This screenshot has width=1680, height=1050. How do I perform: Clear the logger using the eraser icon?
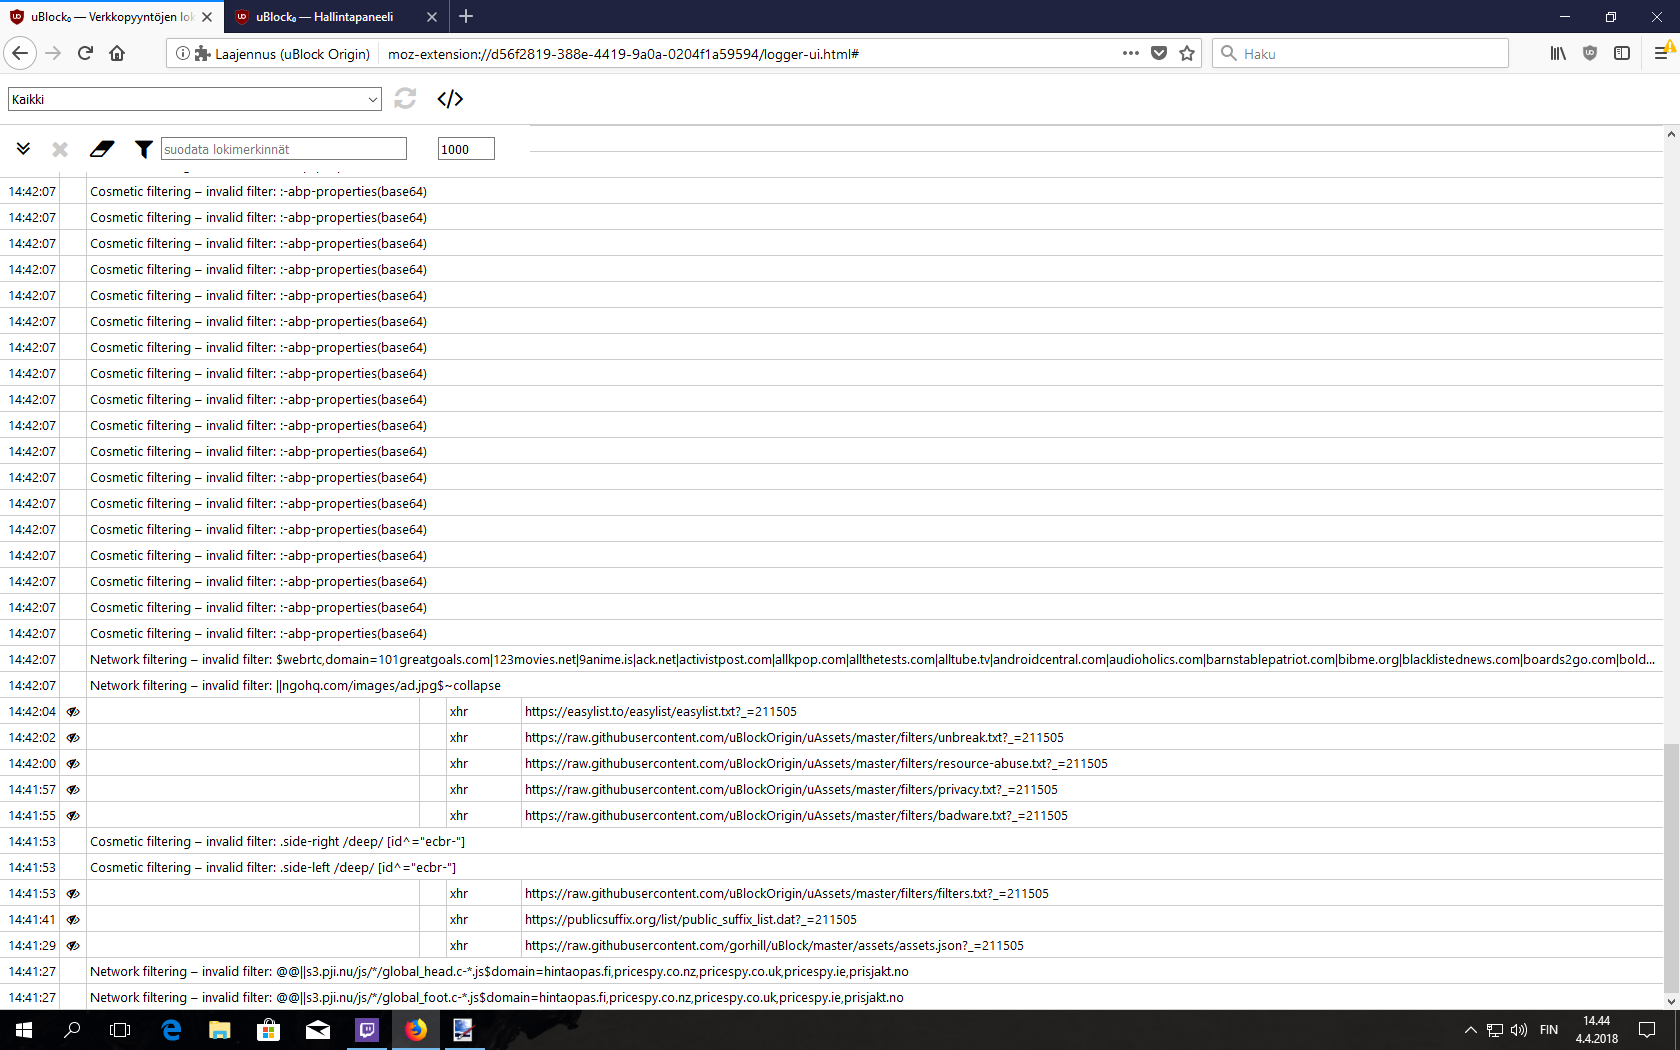click(102, 148)
